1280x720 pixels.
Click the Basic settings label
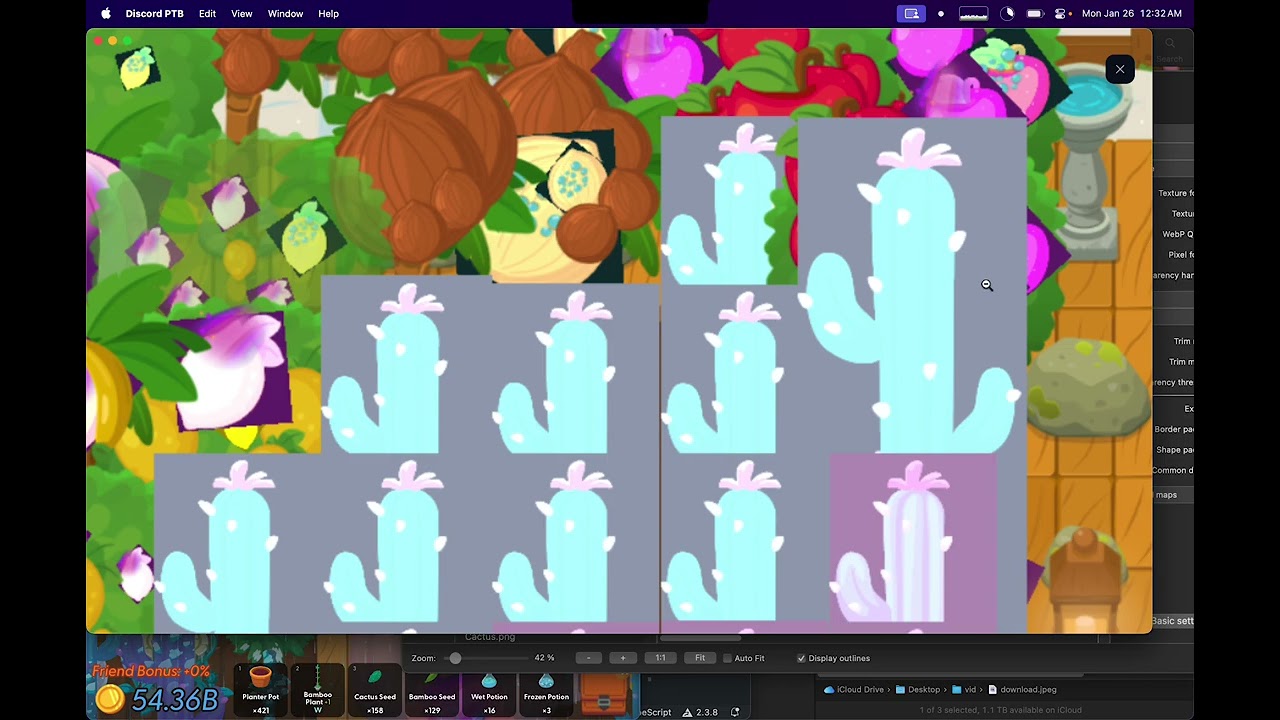tap(1172, 621)
